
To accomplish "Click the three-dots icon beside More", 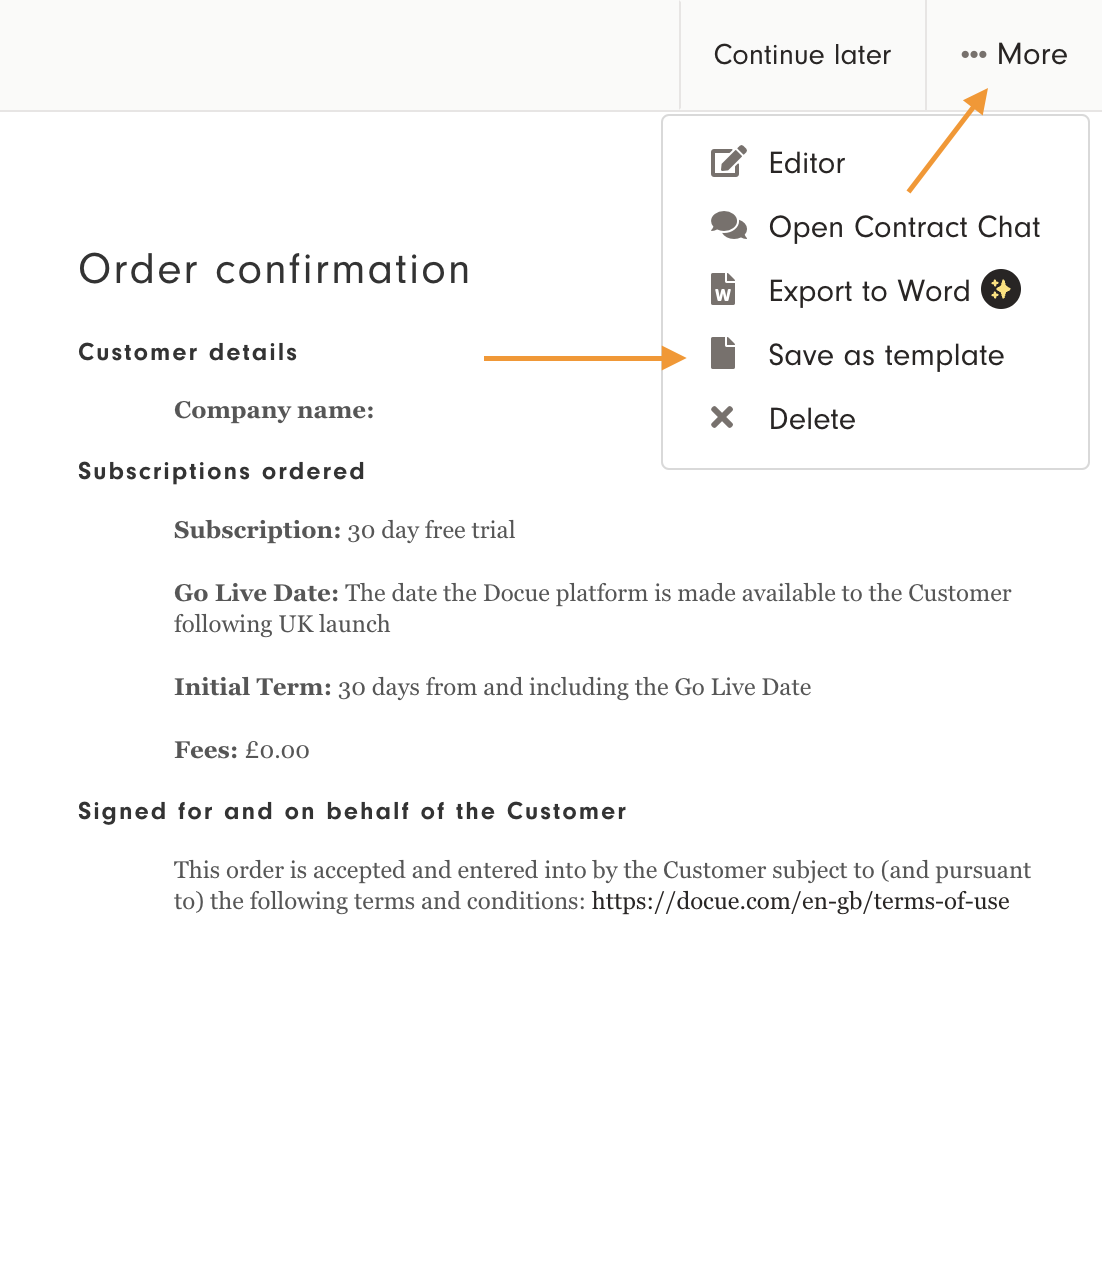I will [973, 55].
